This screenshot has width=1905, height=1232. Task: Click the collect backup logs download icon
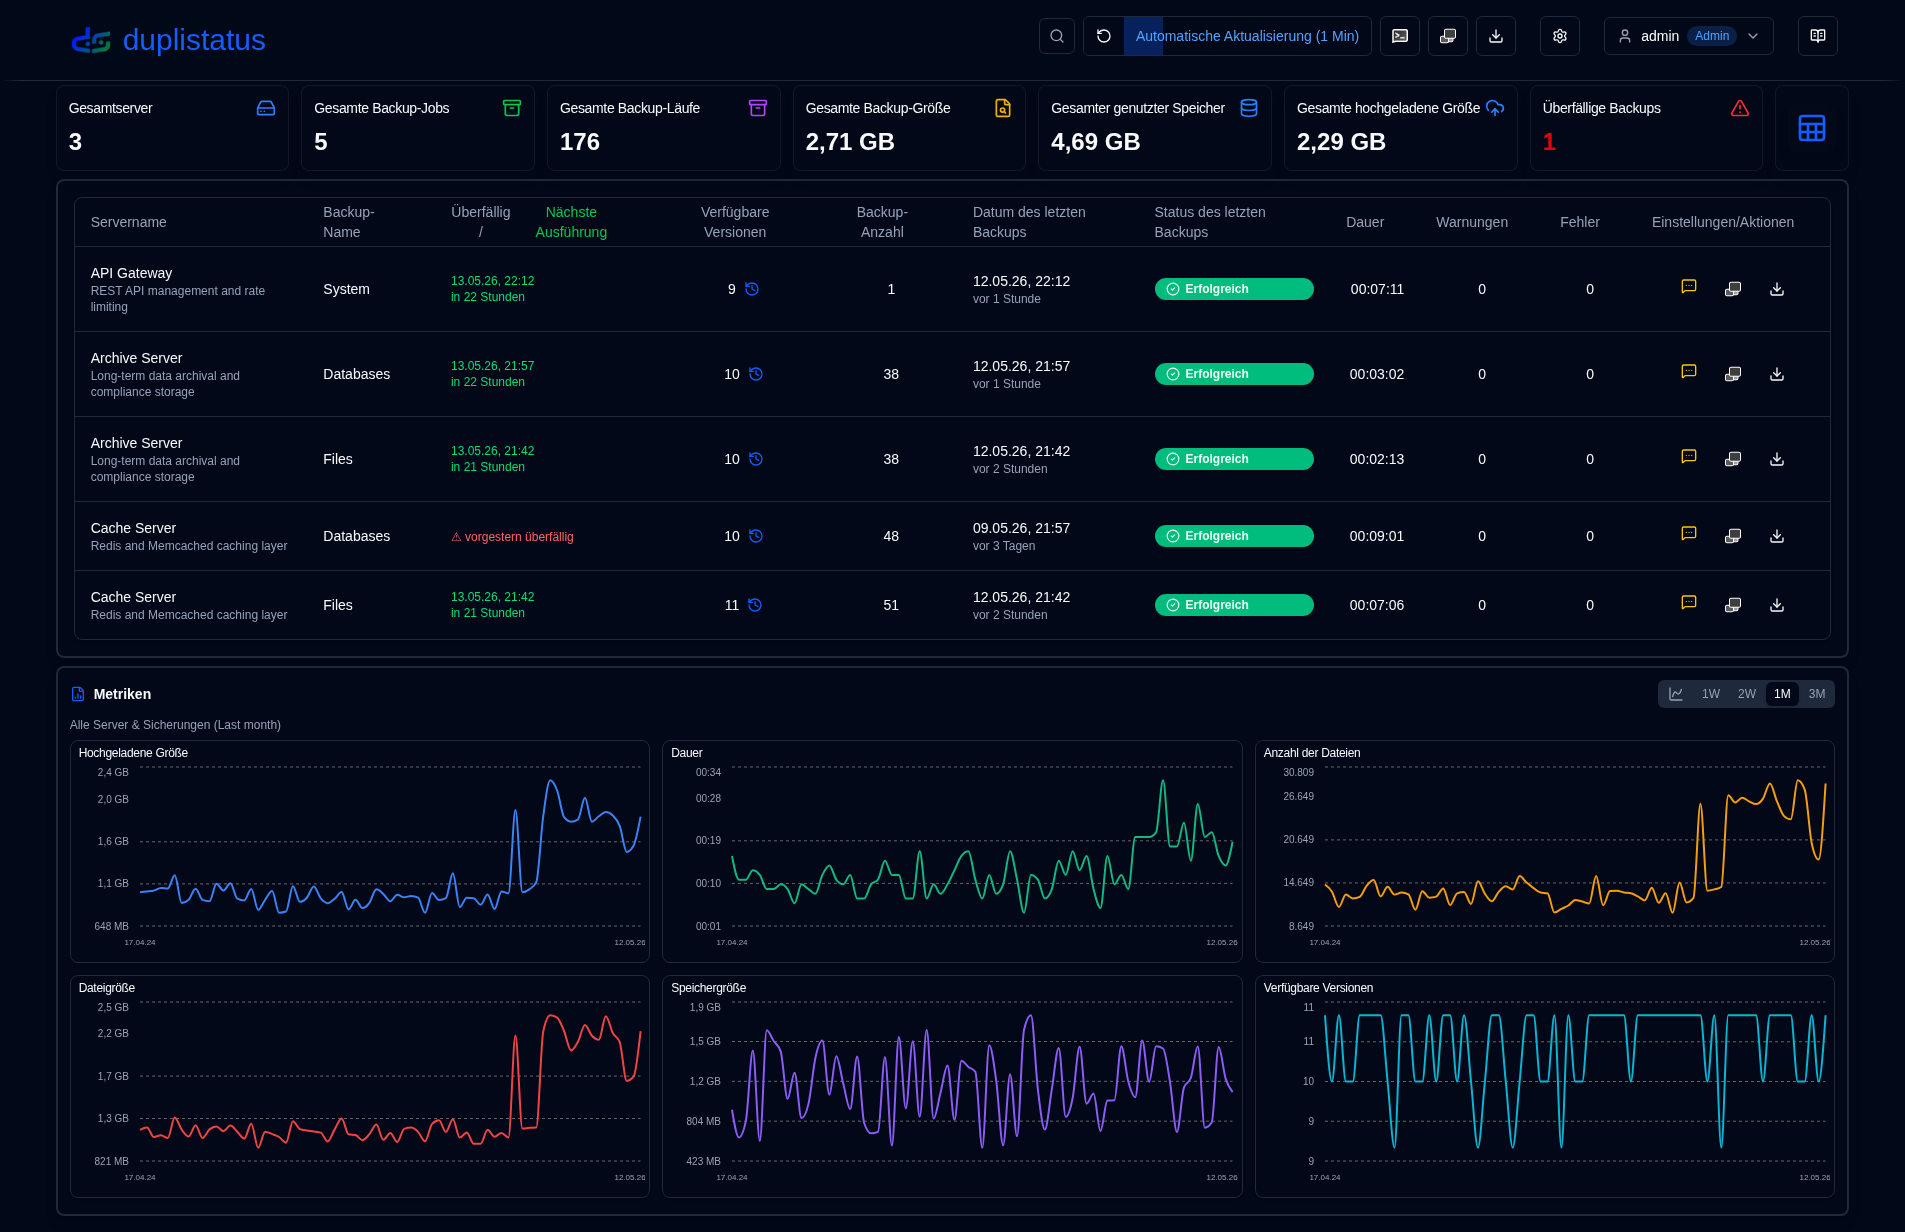[x=1496, y=36]
